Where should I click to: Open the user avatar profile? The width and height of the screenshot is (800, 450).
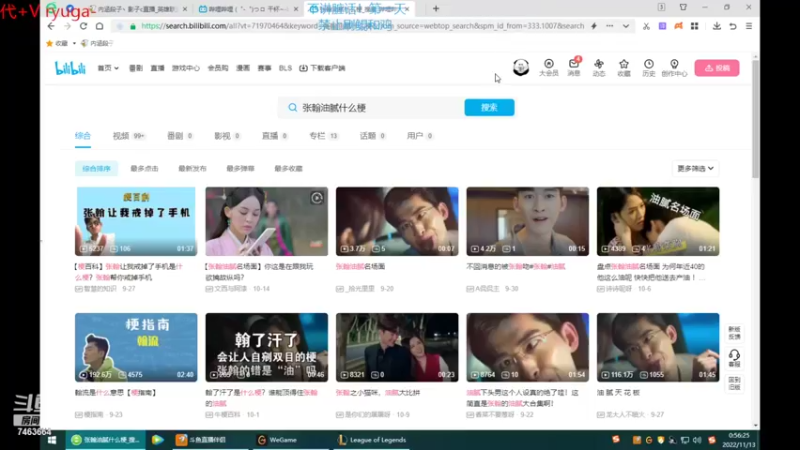[x=520, y=67]
